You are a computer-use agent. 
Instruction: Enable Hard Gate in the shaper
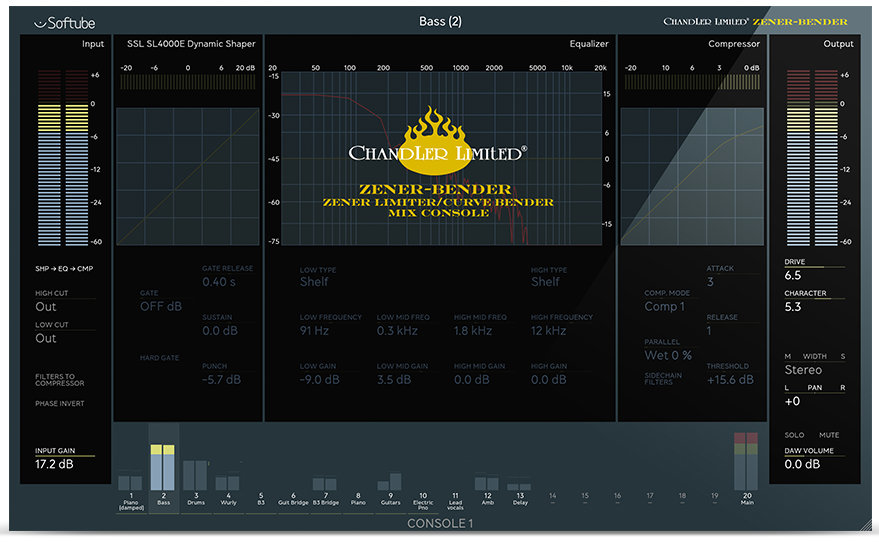pyautogui.click(x=159, y=358)
